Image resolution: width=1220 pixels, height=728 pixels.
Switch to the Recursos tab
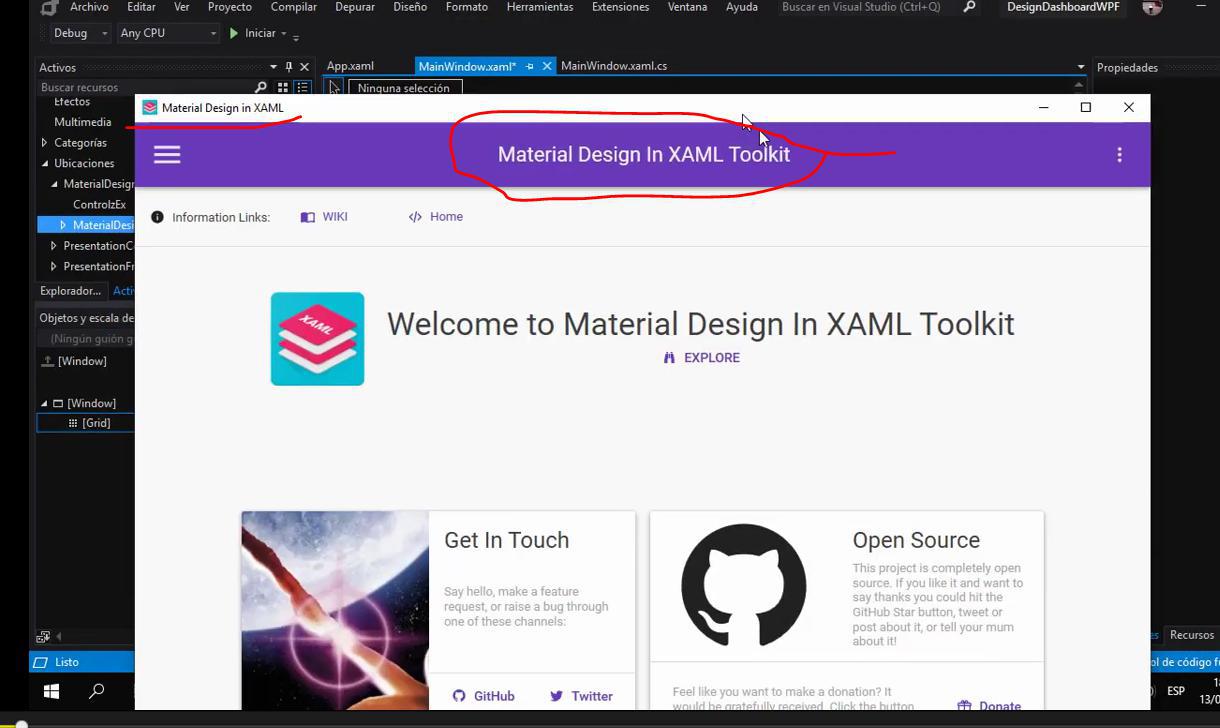click(x=1192, y=635)
